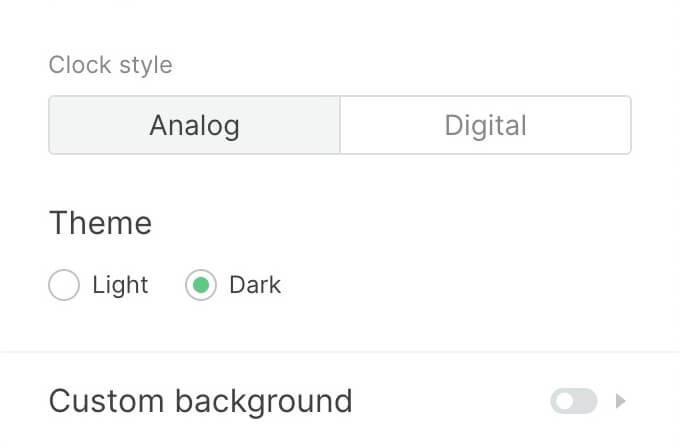Expand the Custom background options arrow
Image resolution: width=680 pixels, height=448 pixels.
tap(621, 402)
